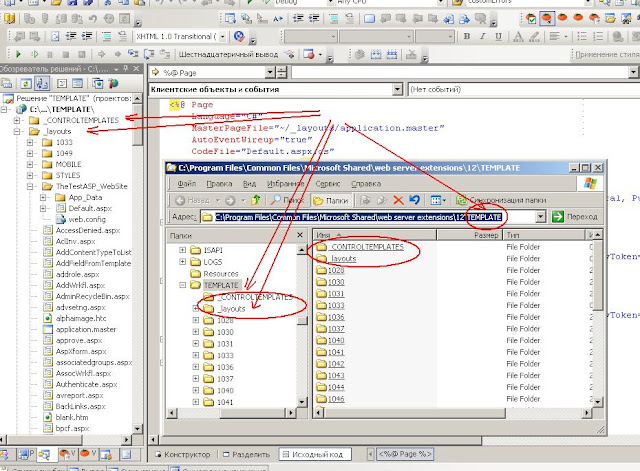
Task: Open the 'Клиентские объекты и события' dropdown
Action: tap(397, 89)
